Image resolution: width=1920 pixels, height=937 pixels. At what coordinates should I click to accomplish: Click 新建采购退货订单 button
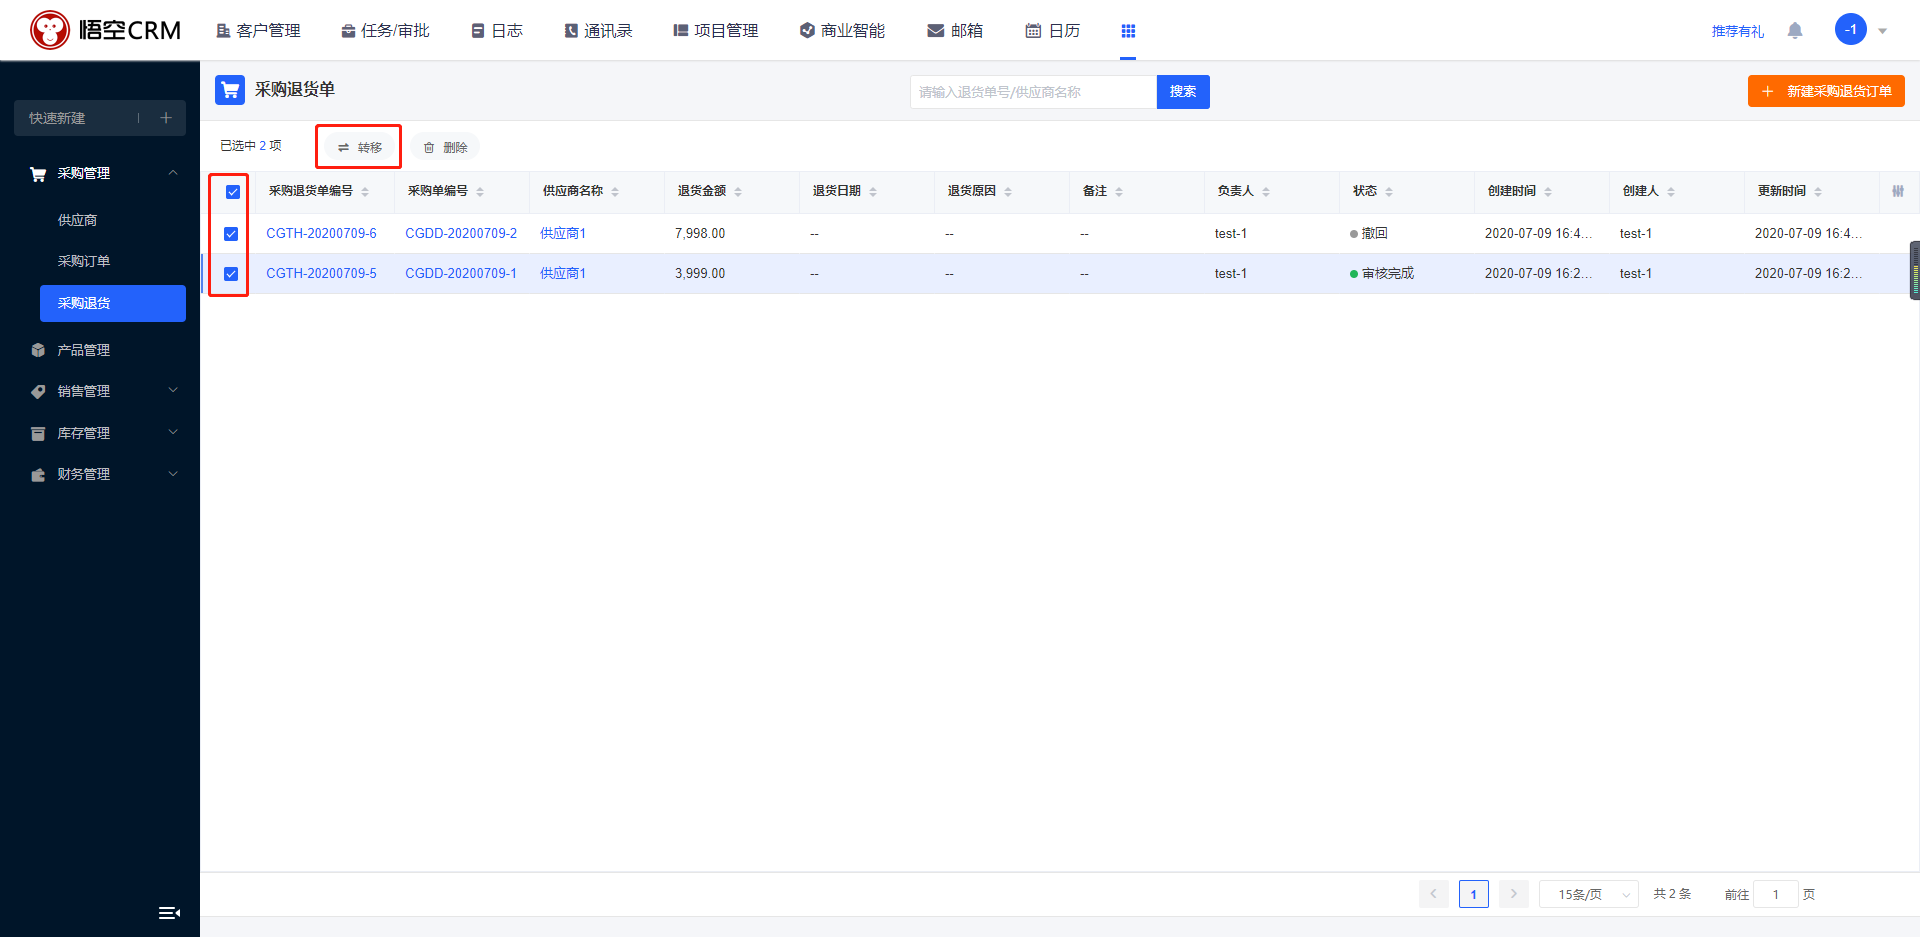coord(1826,91)
